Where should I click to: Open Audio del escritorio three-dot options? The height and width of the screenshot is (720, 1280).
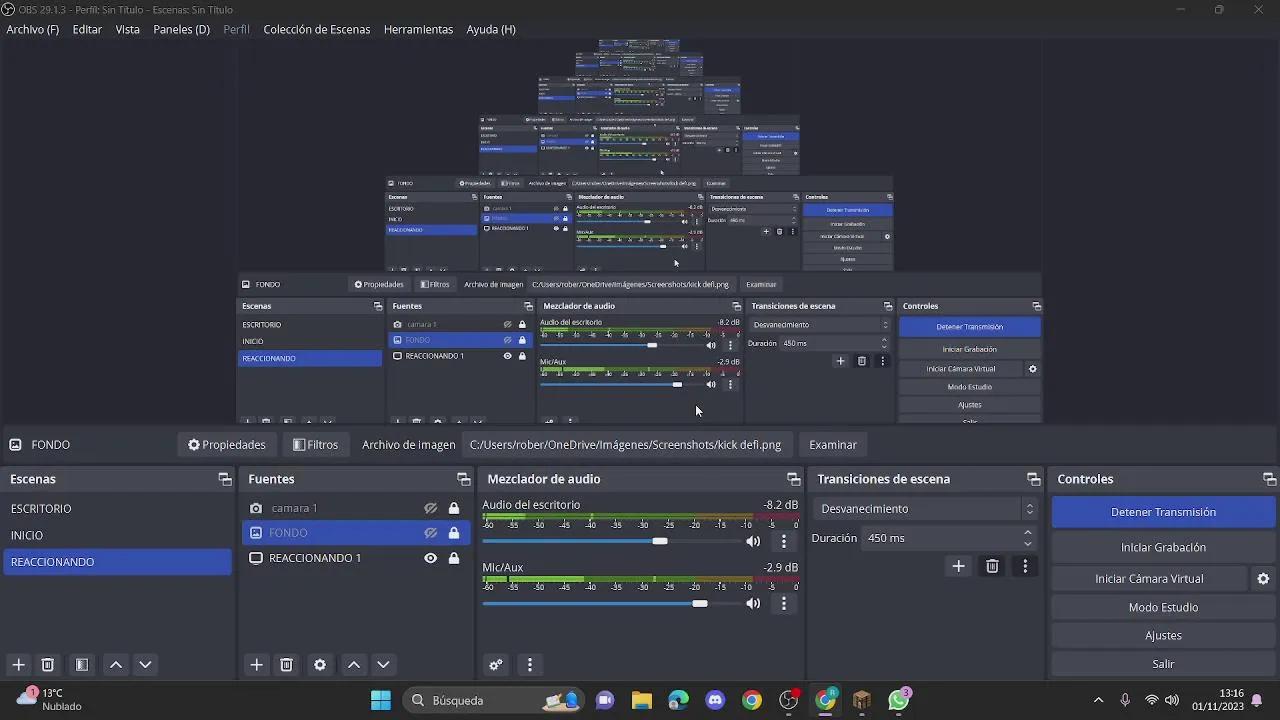coord(783,541)
